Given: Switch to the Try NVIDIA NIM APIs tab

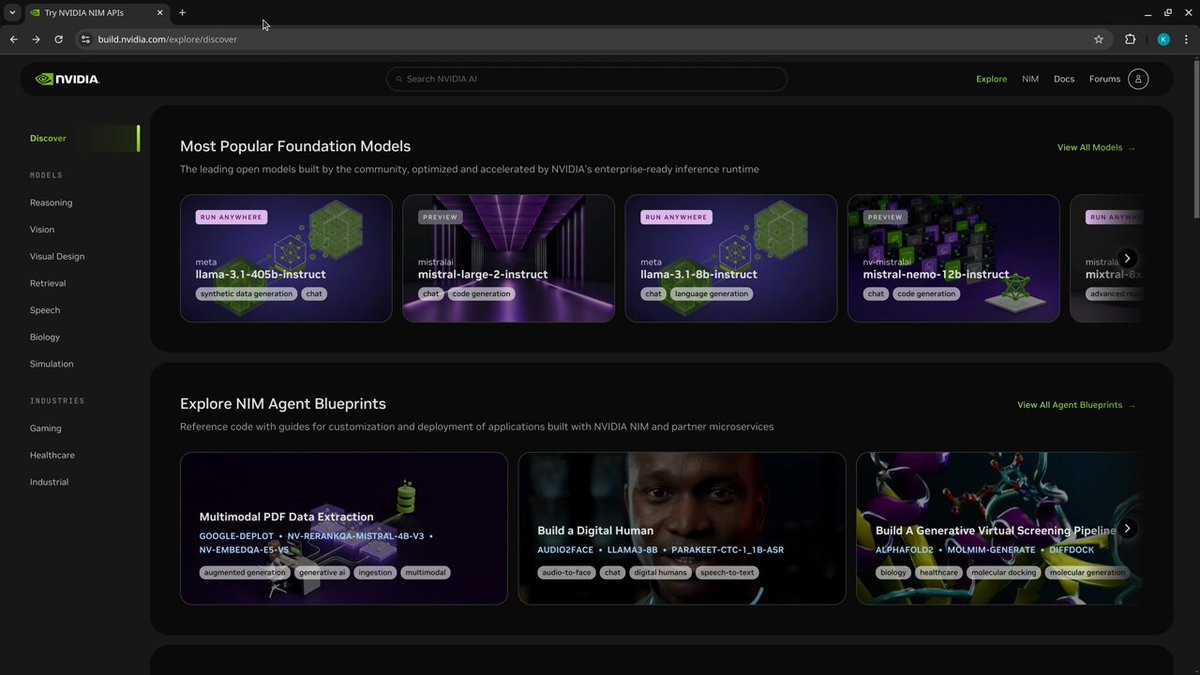Looking at the screenshot, I should coord(95,13).
